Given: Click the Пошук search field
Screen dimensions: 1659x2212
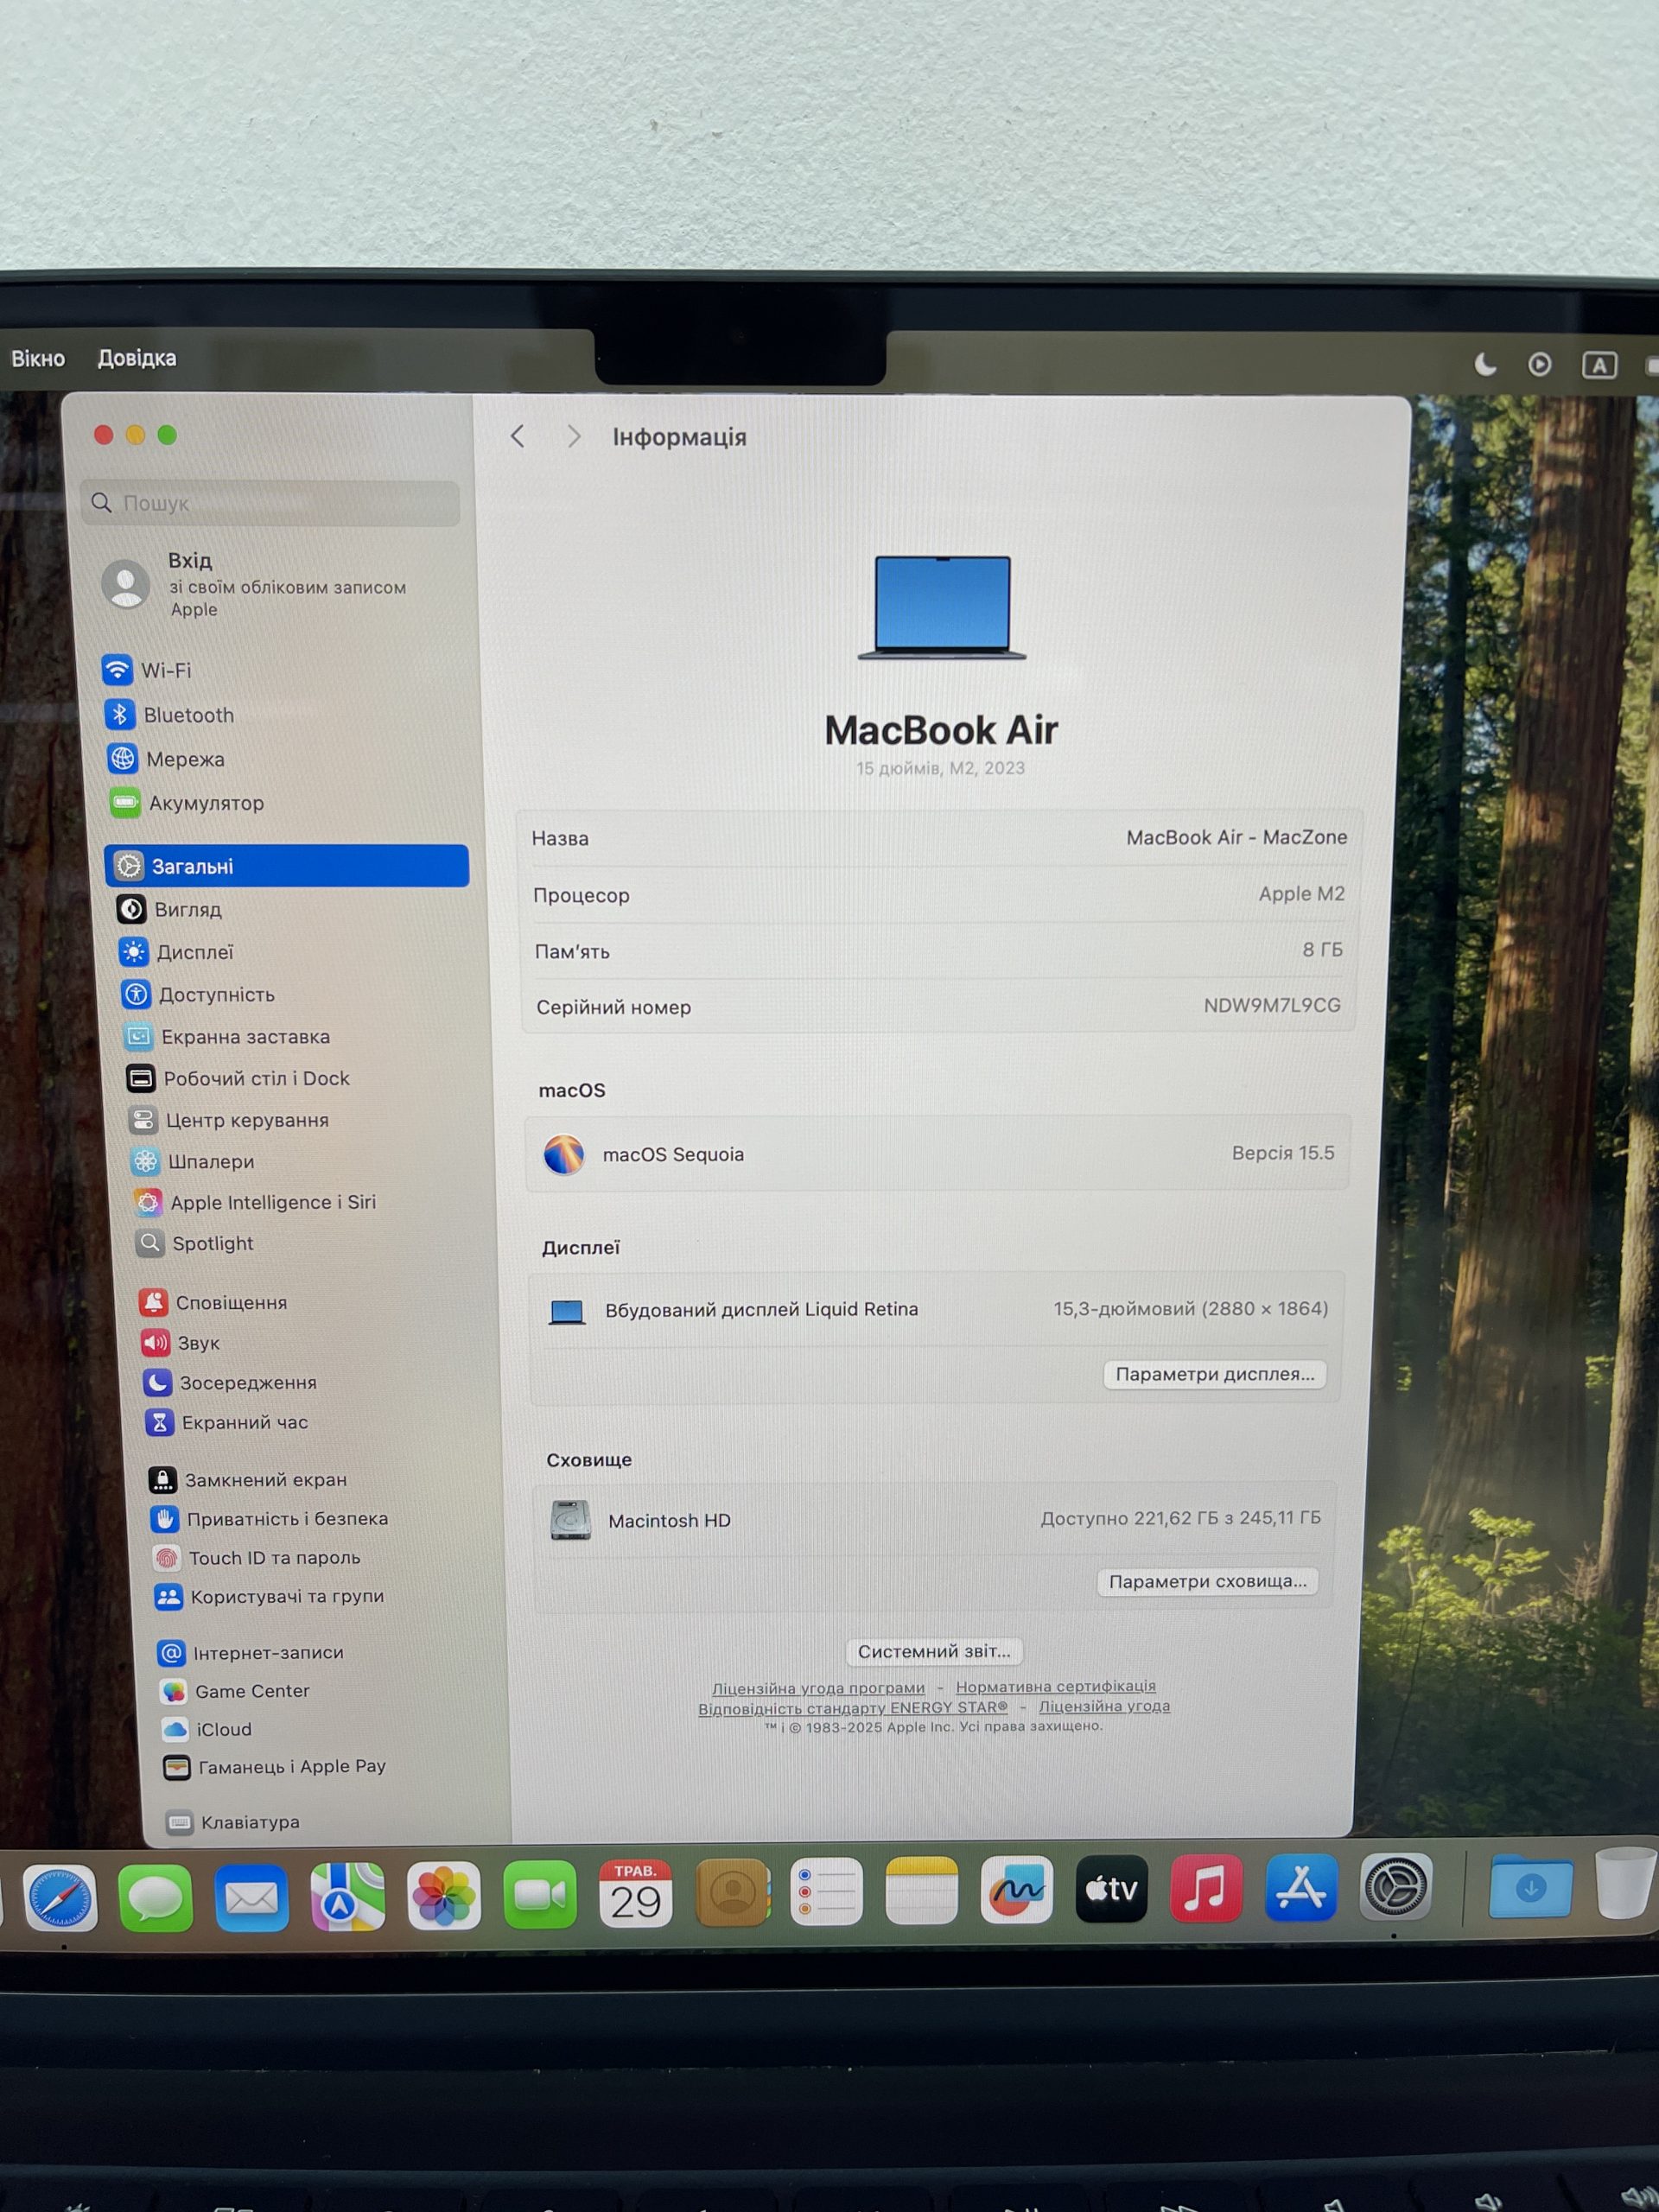Looking at the screenshot, I should click(x=270, y=503).
